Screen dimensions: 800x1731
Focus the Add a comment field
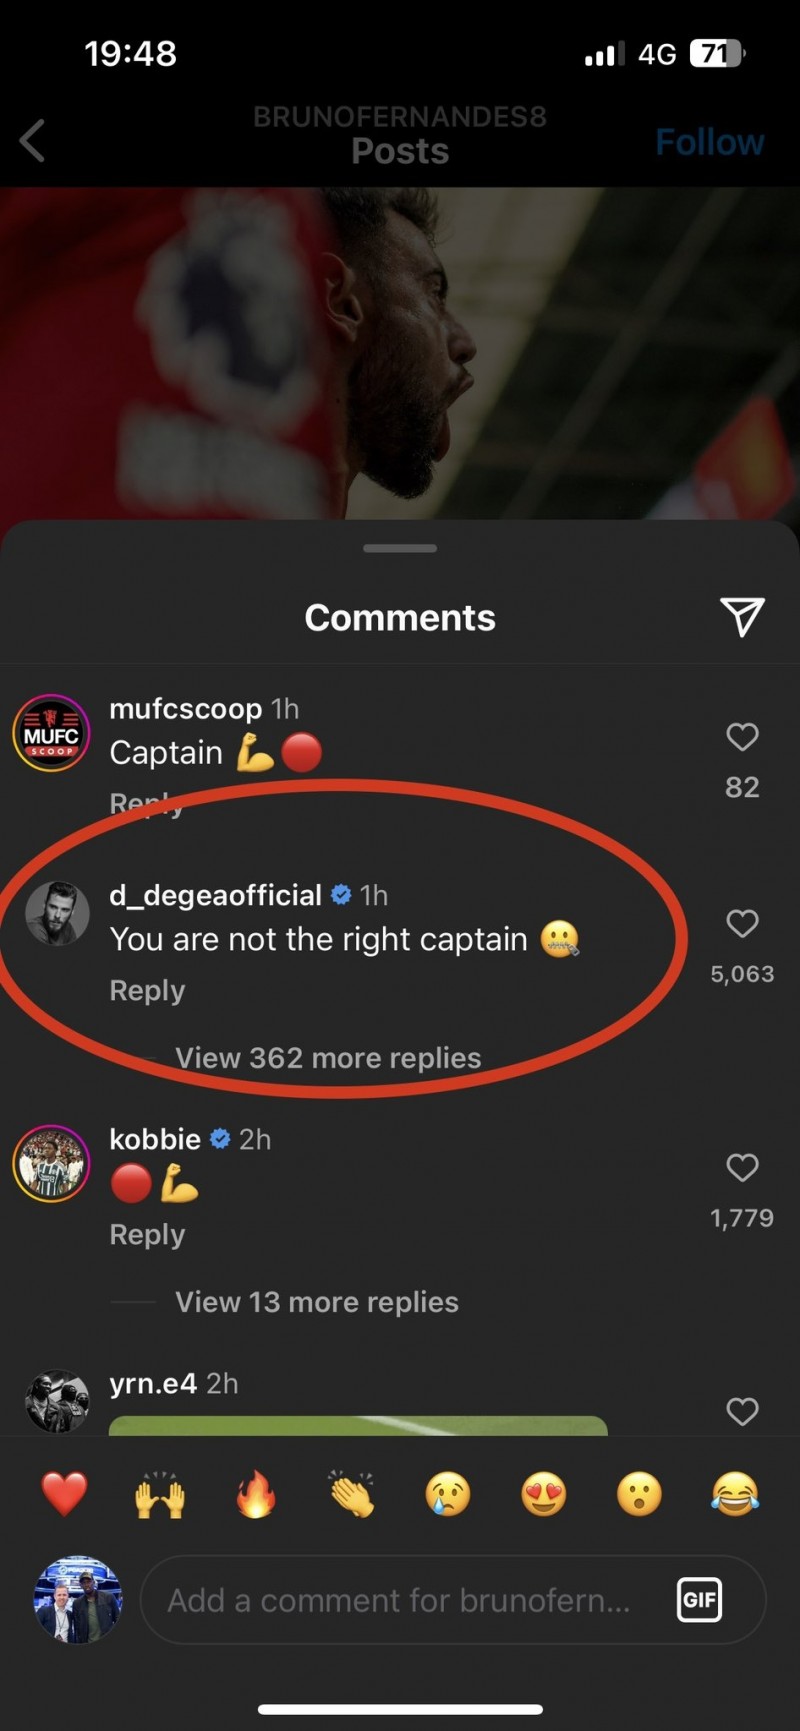(453, 1600)
